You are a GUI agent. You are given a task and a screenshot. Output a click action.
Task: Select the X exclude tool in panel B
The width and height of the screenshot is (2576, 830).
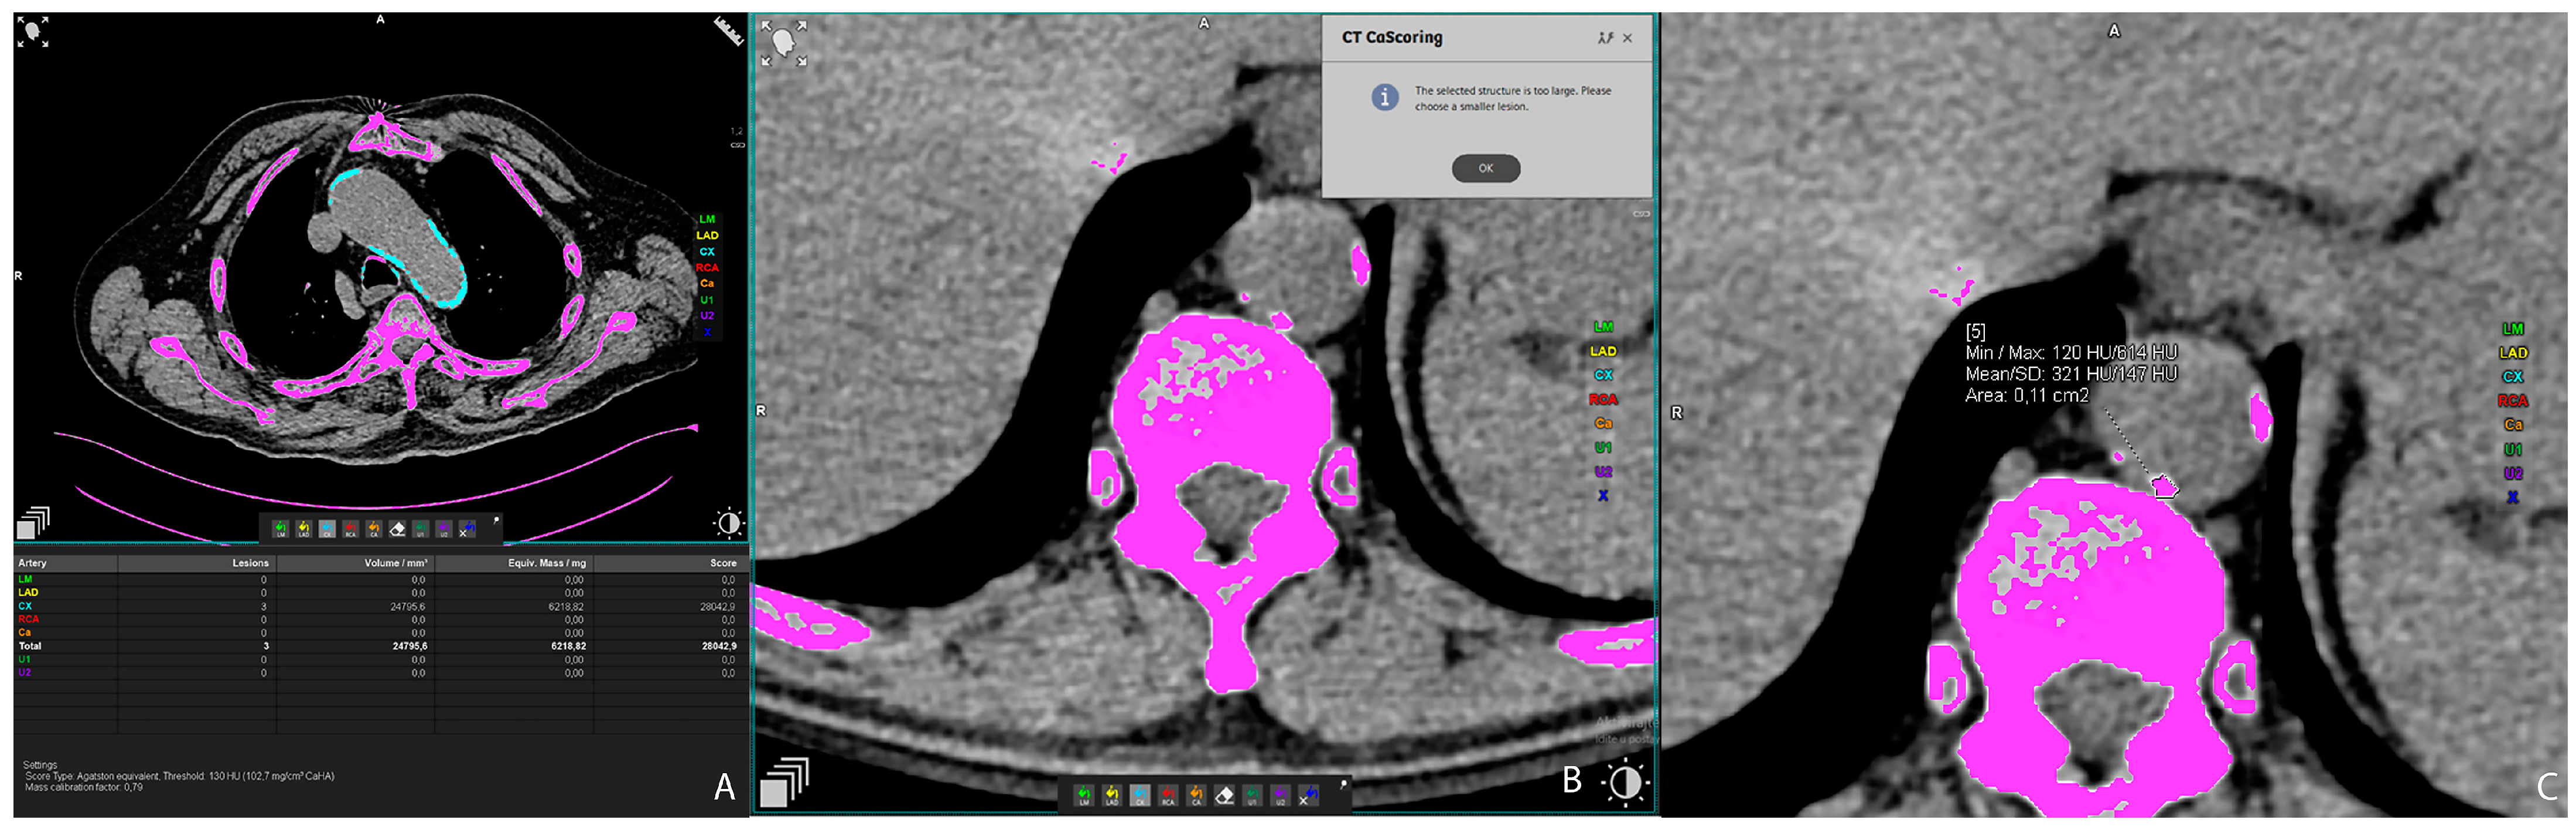click(x=1309, y=795)
